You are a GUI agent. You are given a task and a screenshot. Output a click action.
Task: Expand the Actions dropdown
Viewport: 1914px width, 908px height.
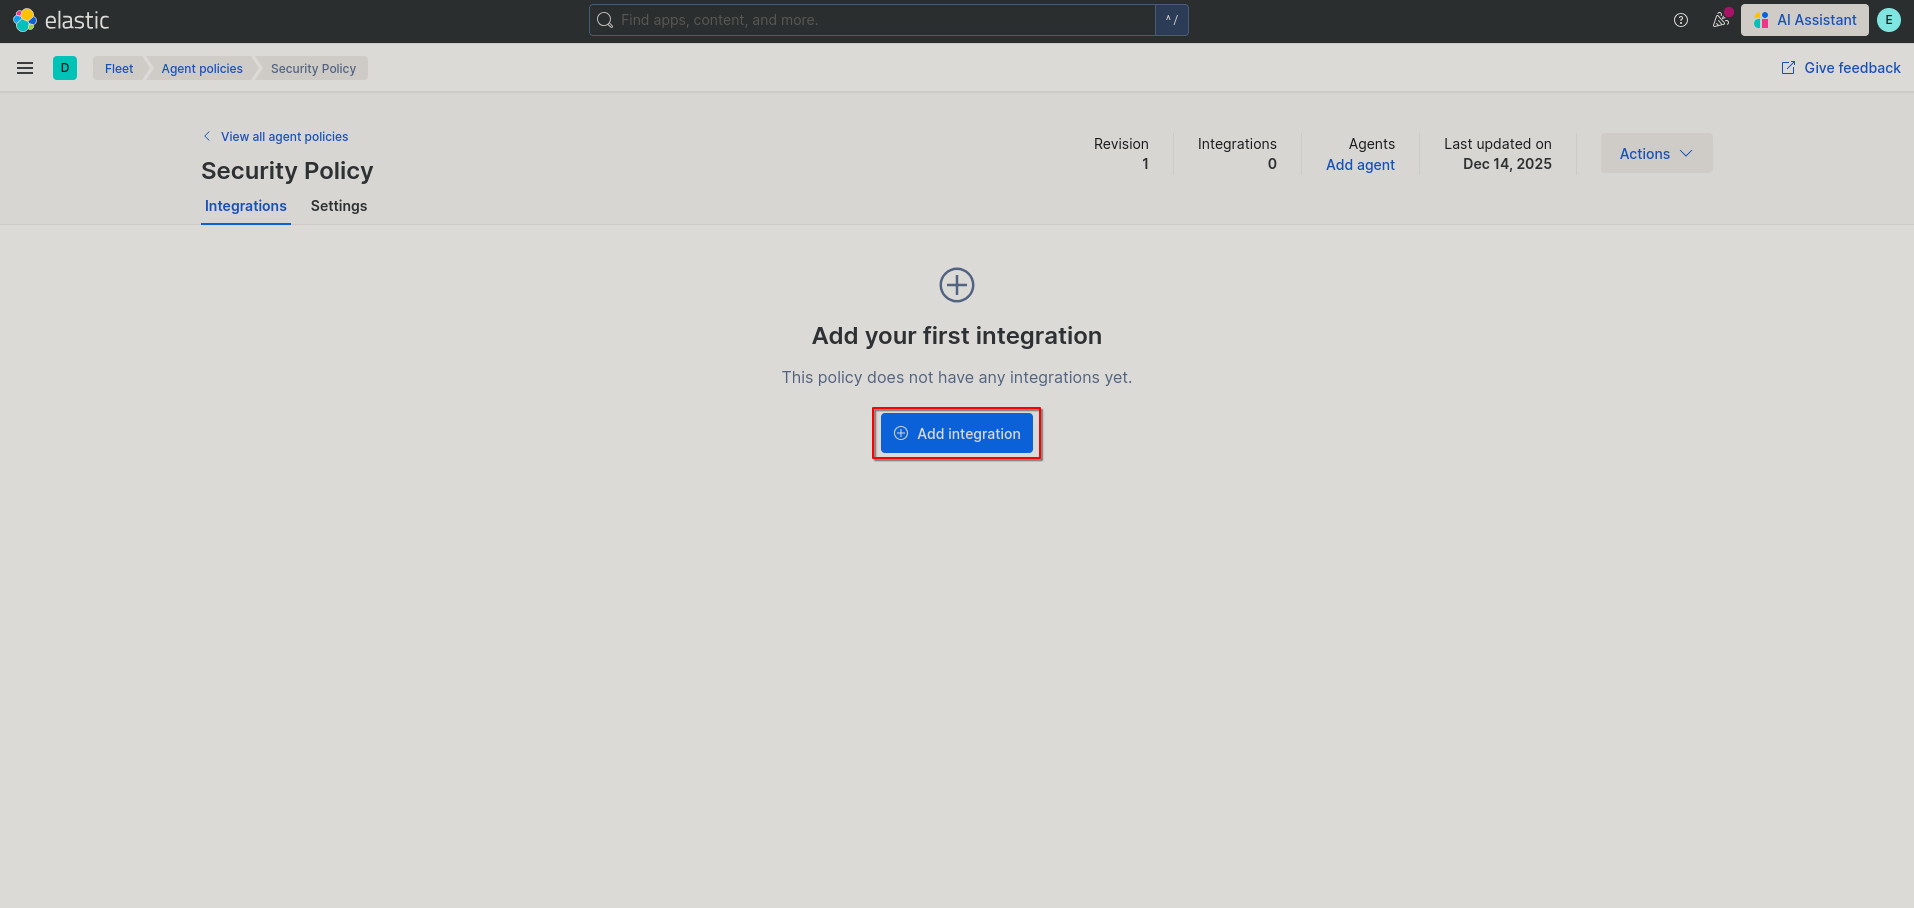tap(1657, 153)
